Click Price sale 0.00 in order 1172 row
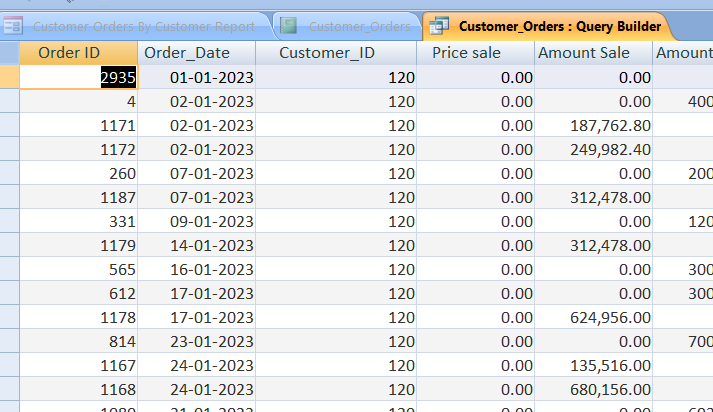 click(x=475, y=150)
